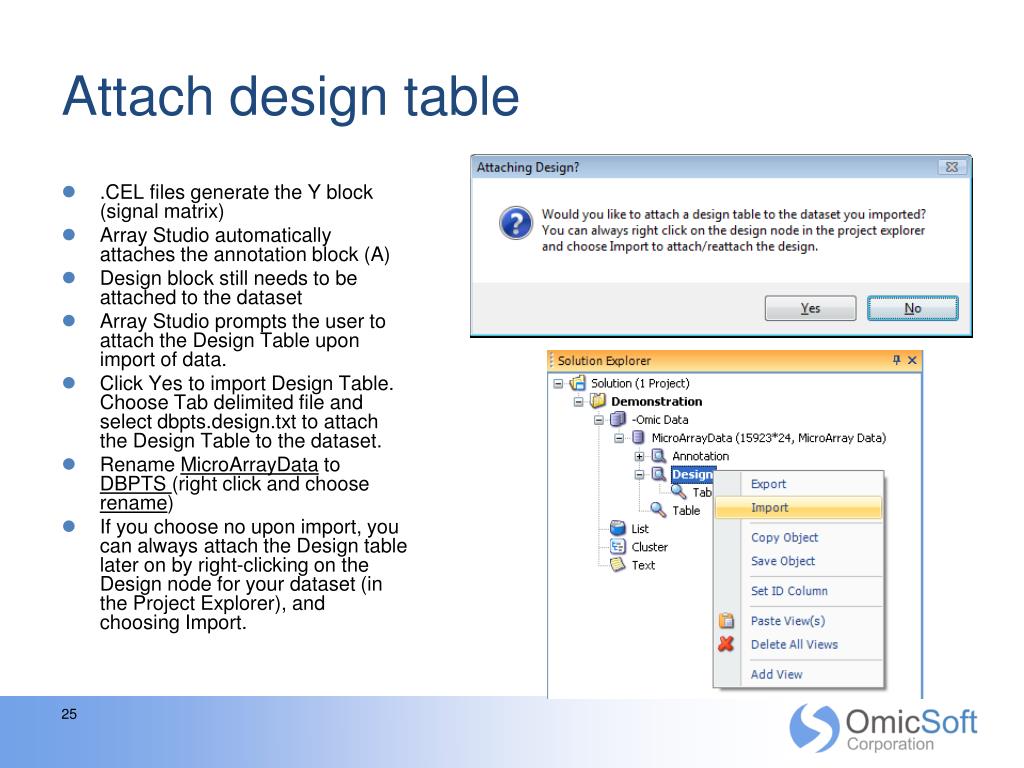Click the Design node icon
The height and width of the screenshot is (768, 1024).
[x=659, y=474]
